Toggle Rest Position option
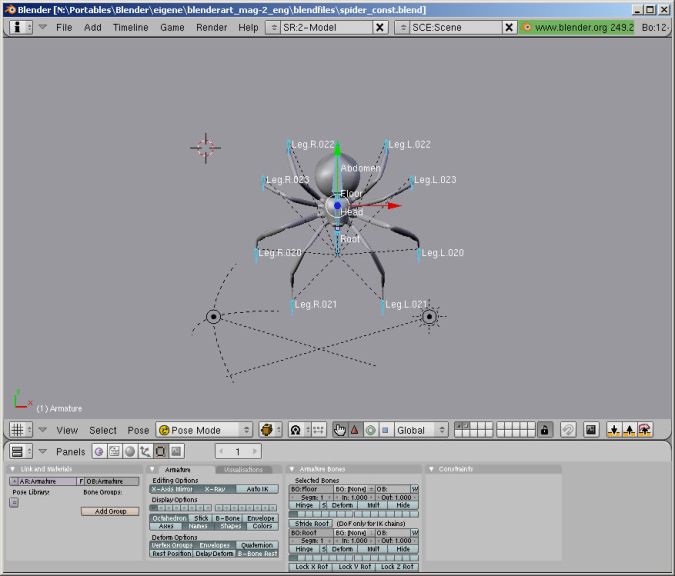Image resolution: width=675 pixels, height=576 pixels. tap(171, 553)
